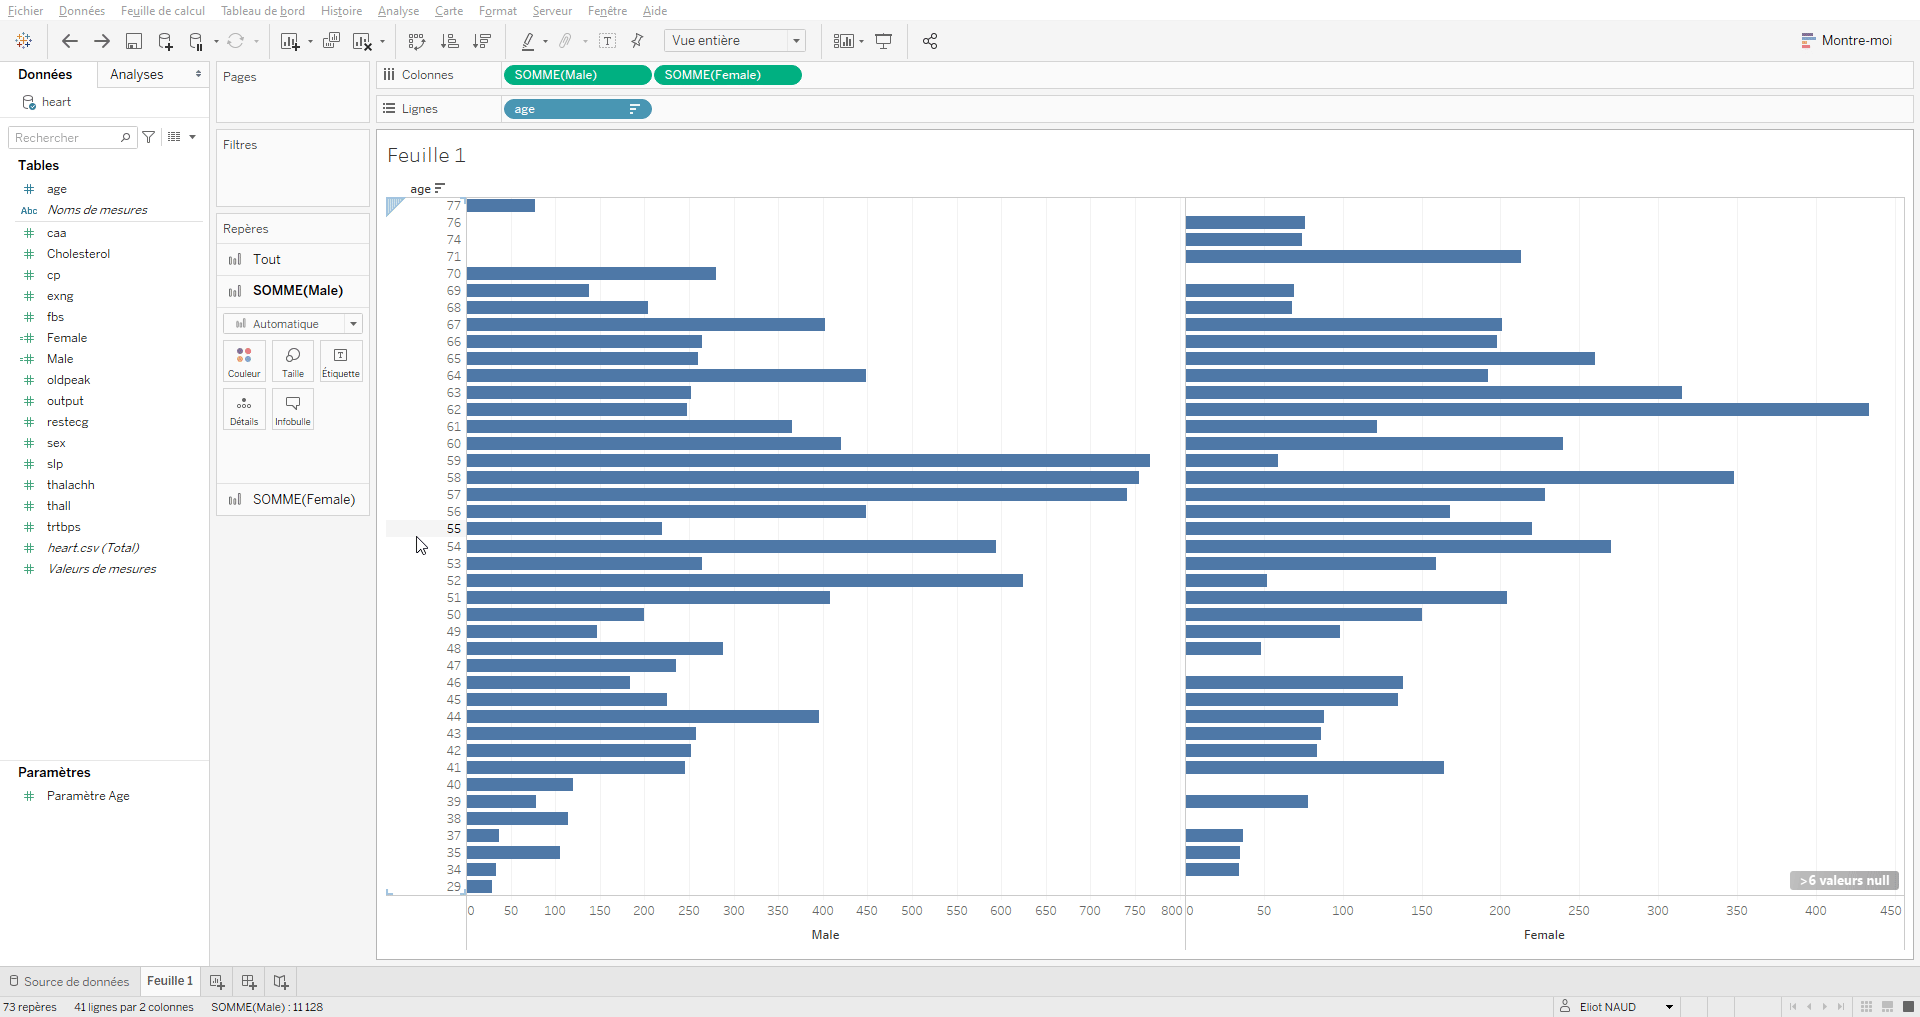Swap rows and columns icon

(417, 41)
